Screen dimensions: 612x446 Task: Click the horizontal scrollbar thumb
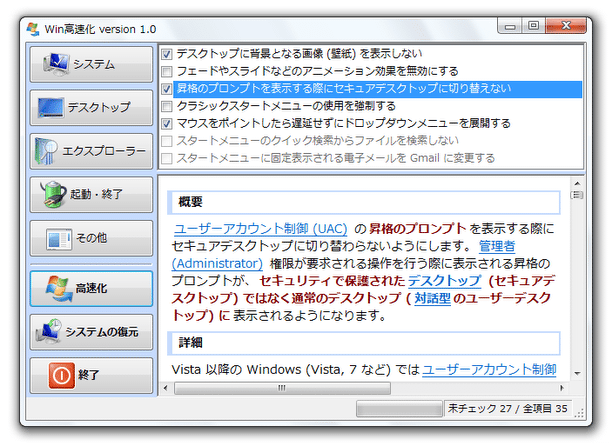click(x=282, y=388)
